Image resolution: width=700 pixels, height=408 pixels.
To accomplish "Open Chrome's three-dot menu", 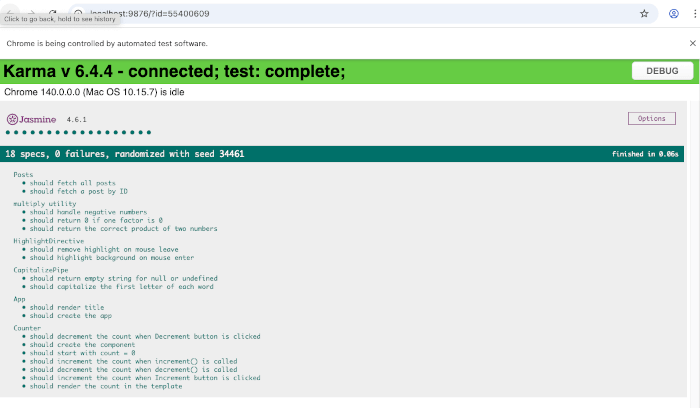I will pyautogui.click(x=695, y=14).
